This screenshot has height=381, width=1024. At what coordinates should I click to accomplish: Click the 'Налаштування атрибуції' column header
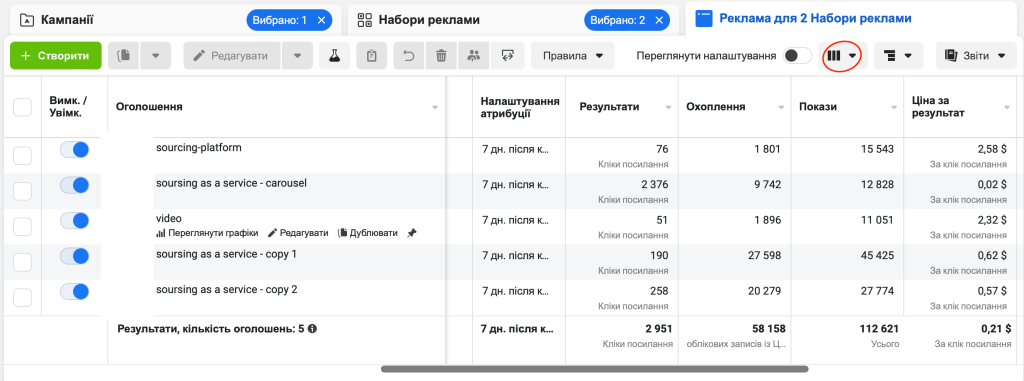click(x=520, y=107)
